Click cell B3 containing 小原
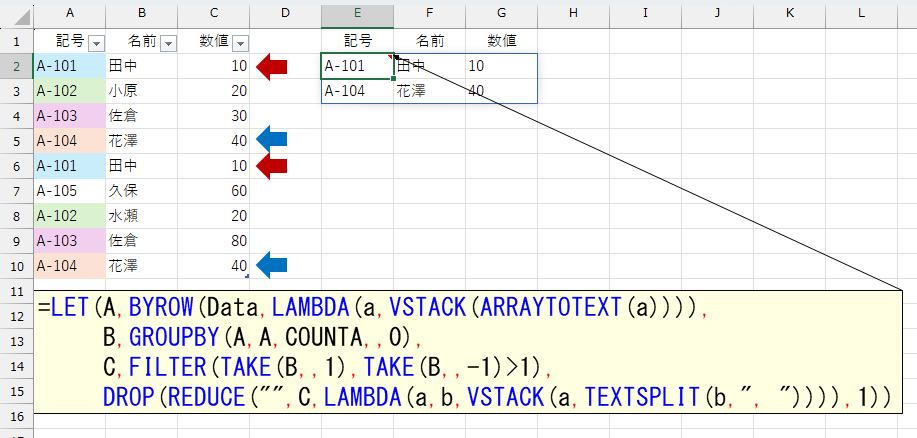 coord(142,91)
